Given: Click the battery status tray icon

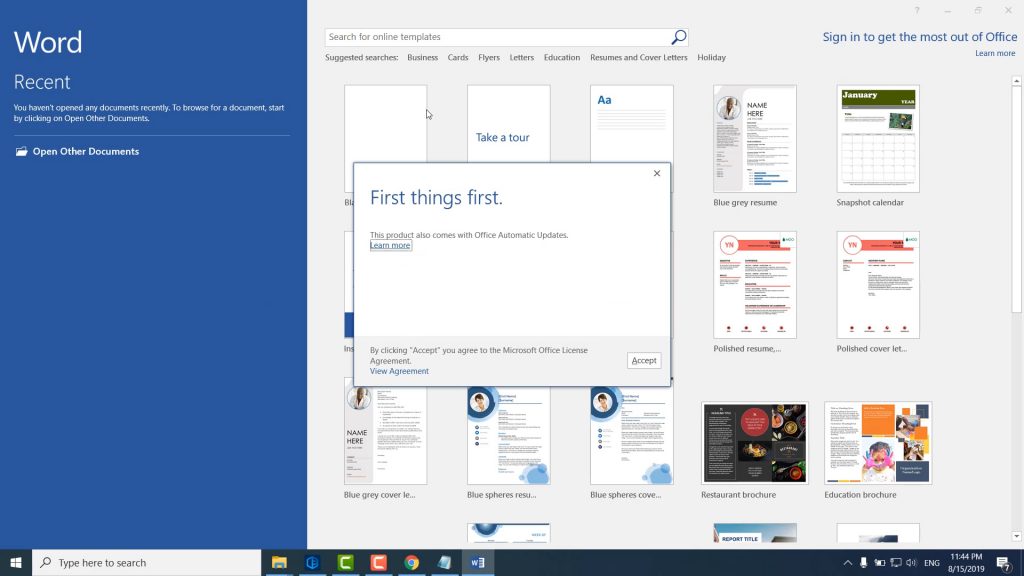Looking at the screenshot, I should click(880, 563).
